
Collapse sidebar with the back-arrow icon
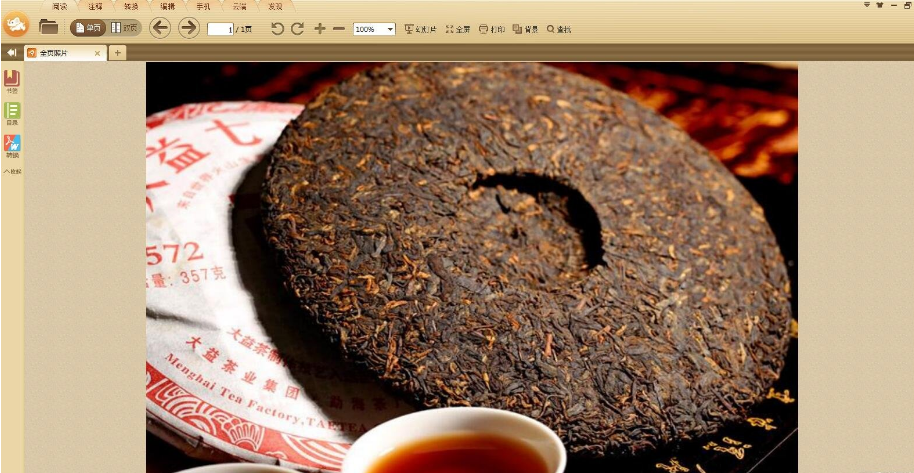pyautogui.click(x=12, y=52)
